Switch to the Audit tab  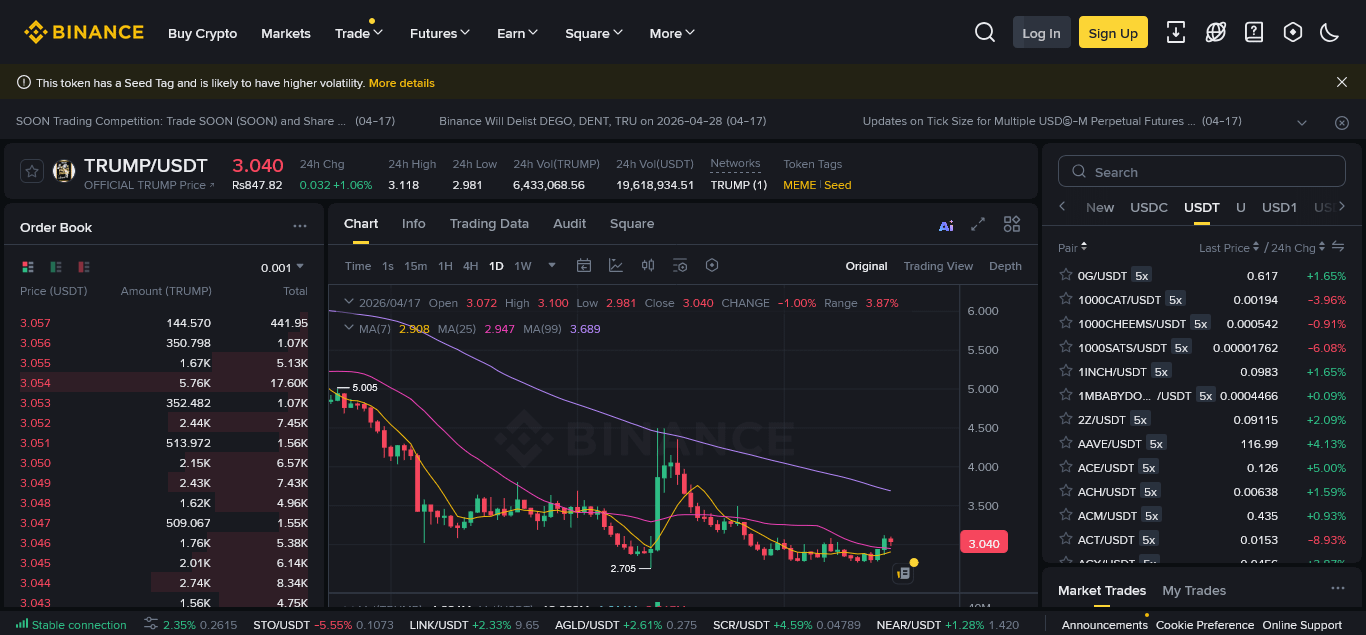570,223
